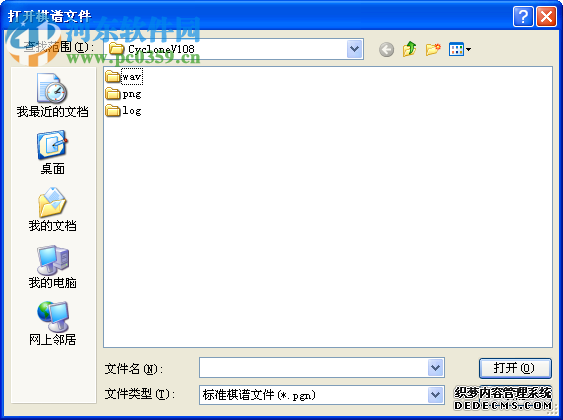Expand the 文件类型 dropdown arrow
The width and height of the screenshot is (563, 420).
(x=436, y=395)
